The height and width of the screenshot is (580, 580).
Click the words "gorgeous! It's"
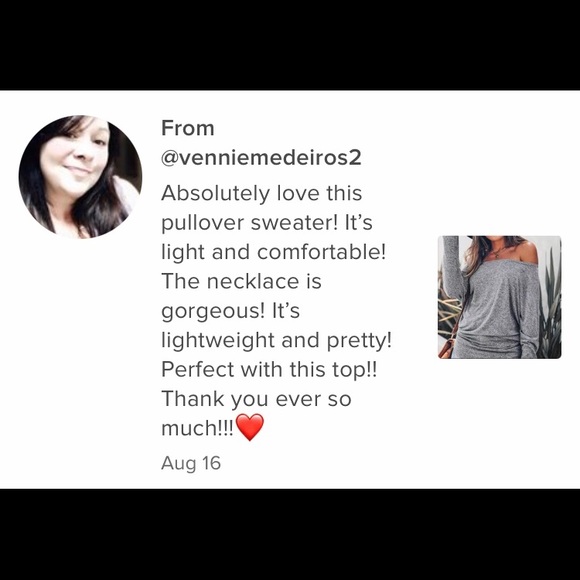tap(230, 311)
